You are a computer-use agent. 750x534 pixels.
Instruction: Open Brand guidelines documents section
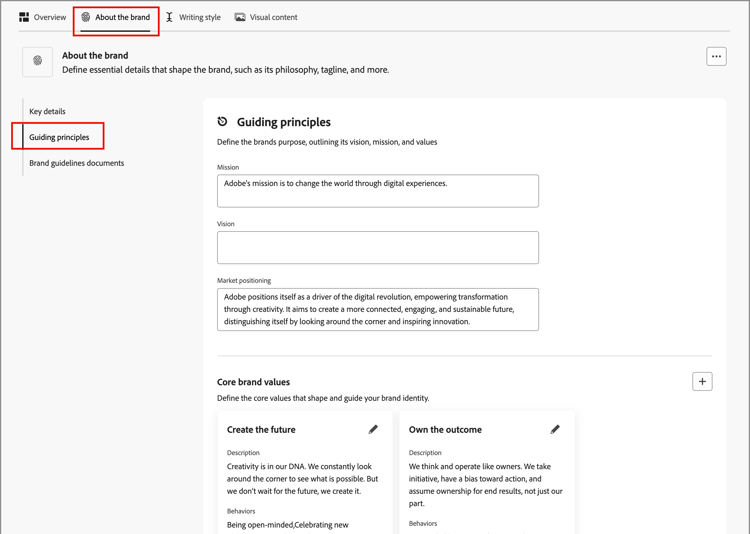pyautogui.click(x=77, y=163)
